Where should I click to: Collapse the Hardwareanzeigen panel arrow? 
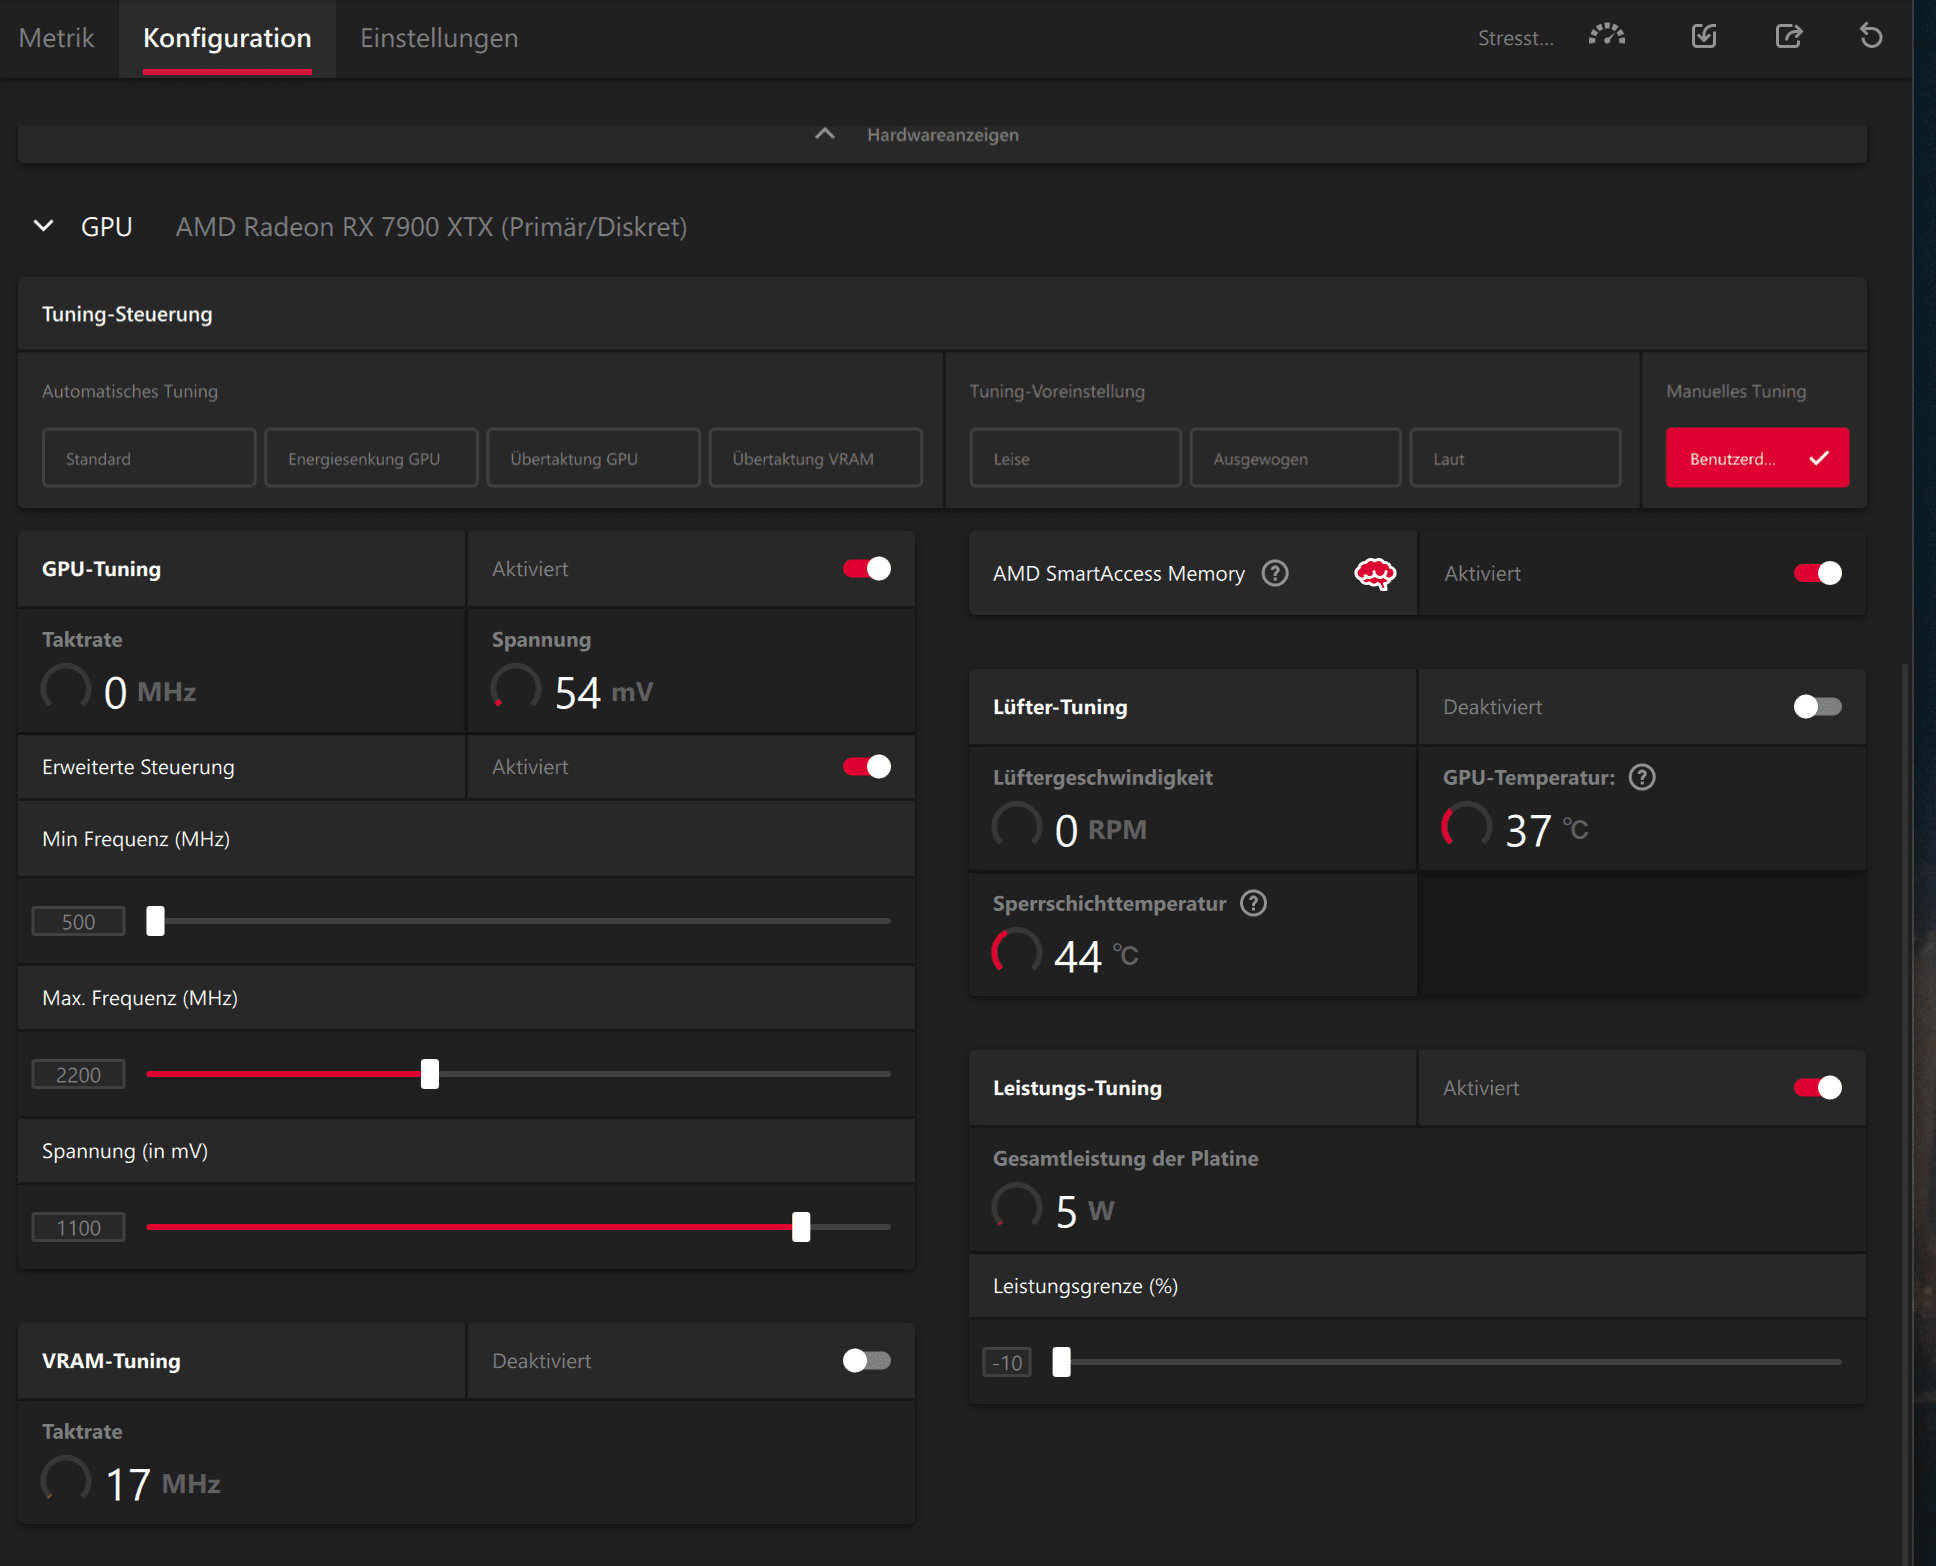[825, 134]
